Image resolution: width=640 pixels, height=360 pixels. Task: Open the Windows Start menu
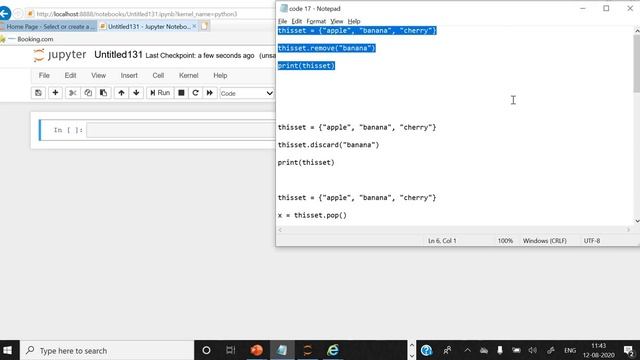click(x=8, y=350)
